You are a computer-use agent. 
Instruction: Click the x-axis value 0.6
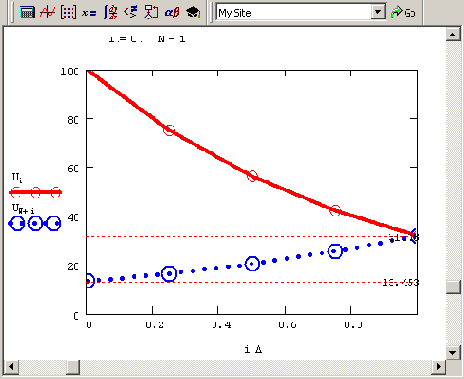[287, 325]
